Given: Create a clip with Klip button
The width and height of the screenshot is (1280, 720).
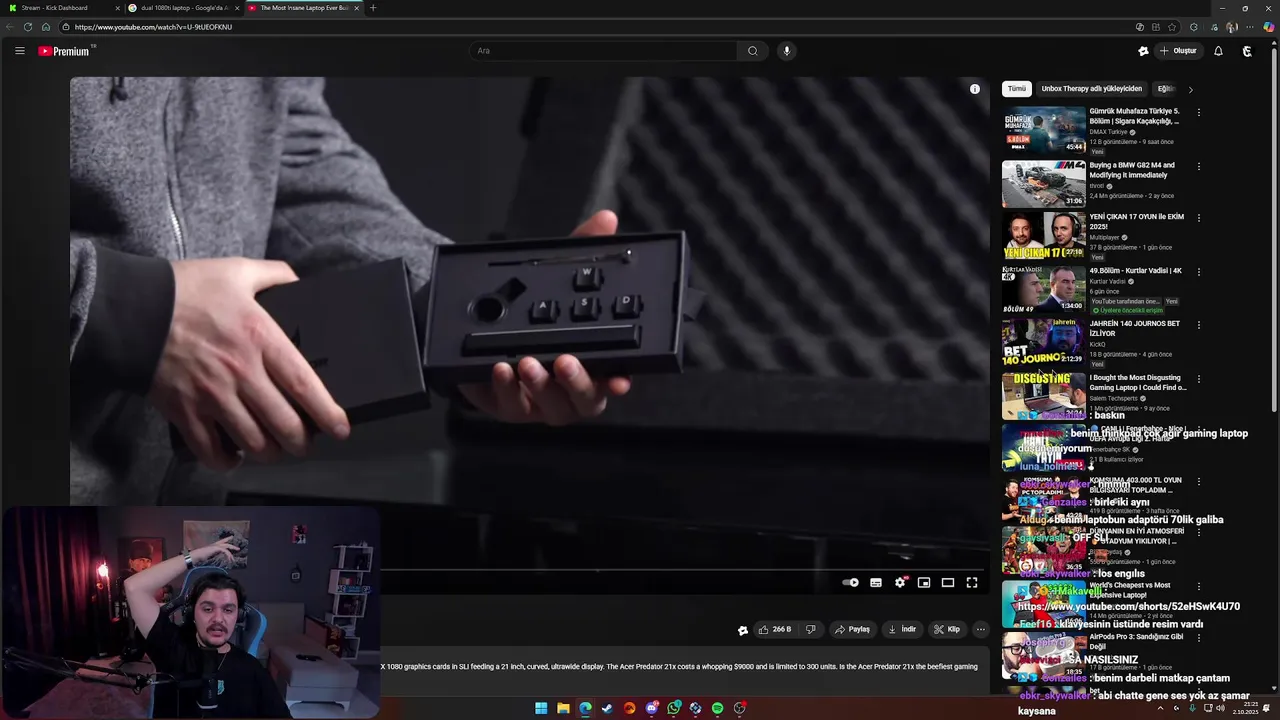Looking at the screenshot, I should [947, 629].
